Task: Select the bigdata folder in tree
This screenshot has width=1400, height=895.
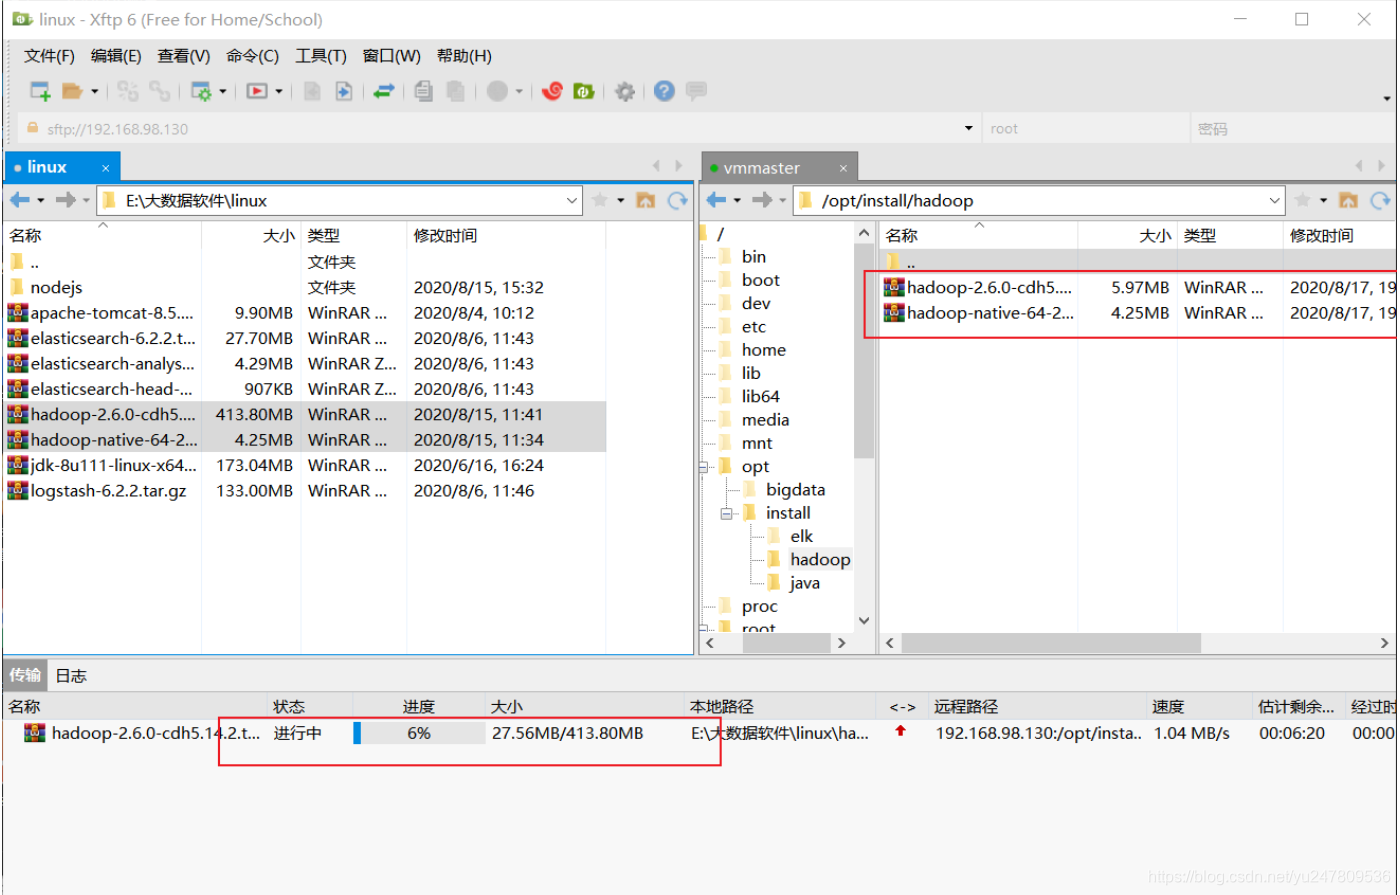Action: point(795,489)
